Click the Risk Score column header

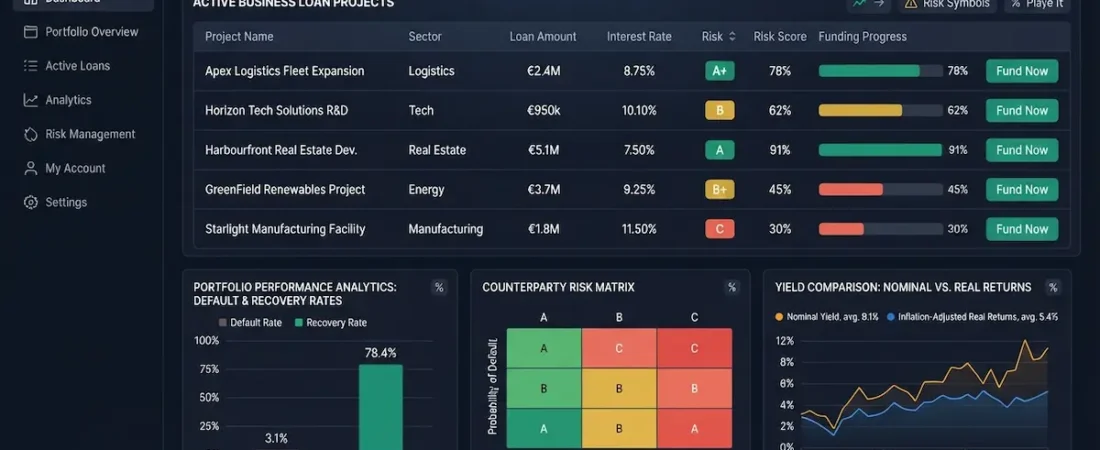coord(780,37)
